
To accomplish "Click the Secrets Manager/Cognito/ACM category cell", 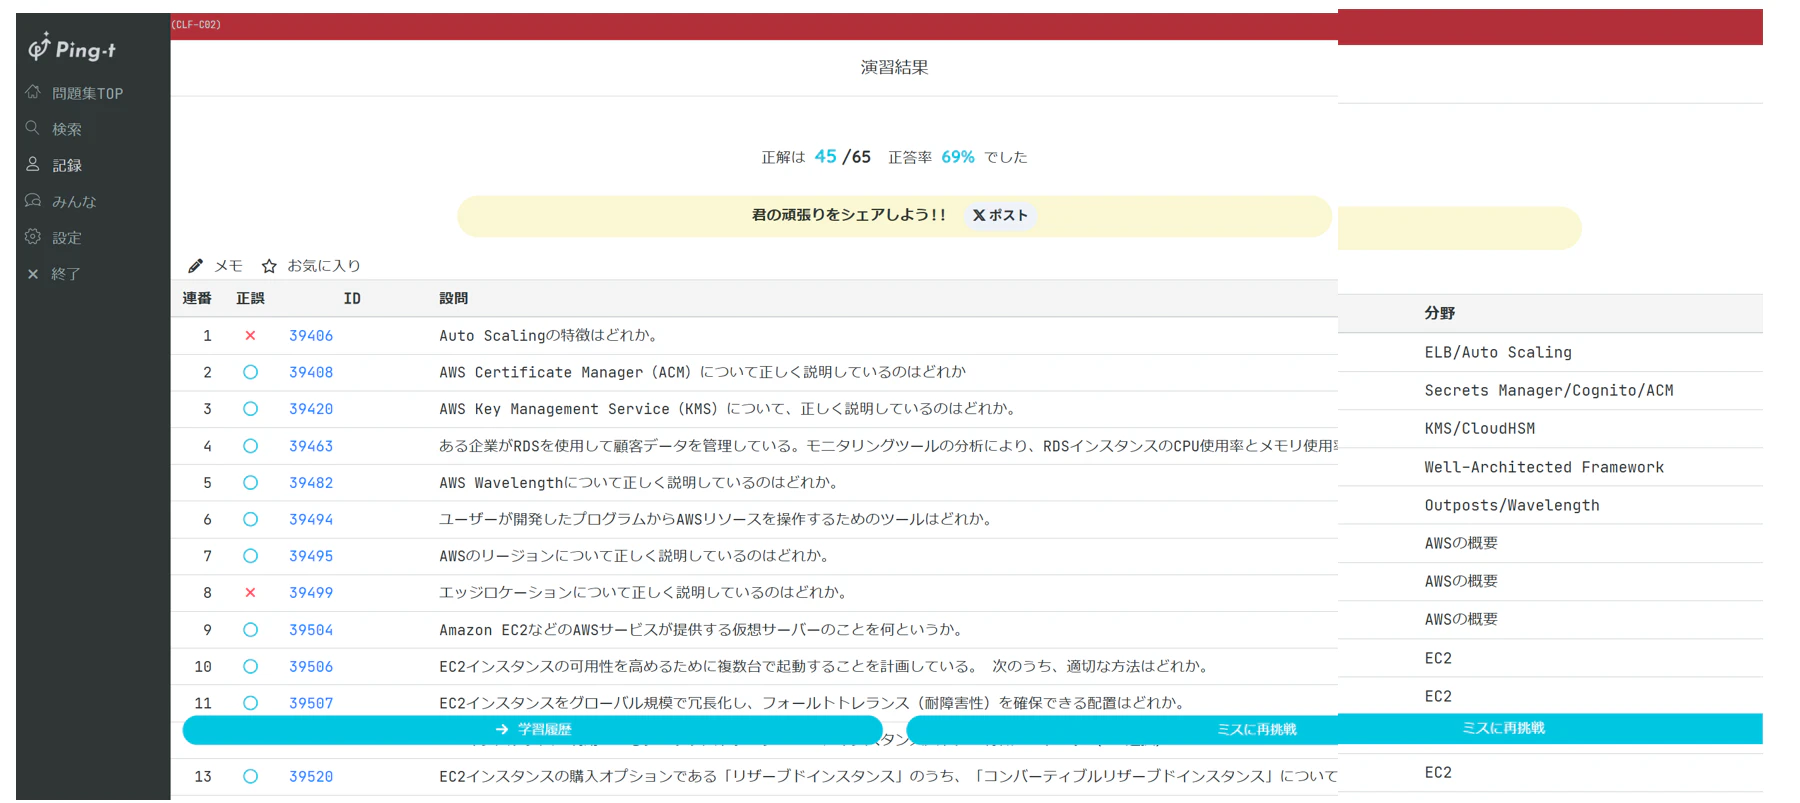I will (1549, 390).
